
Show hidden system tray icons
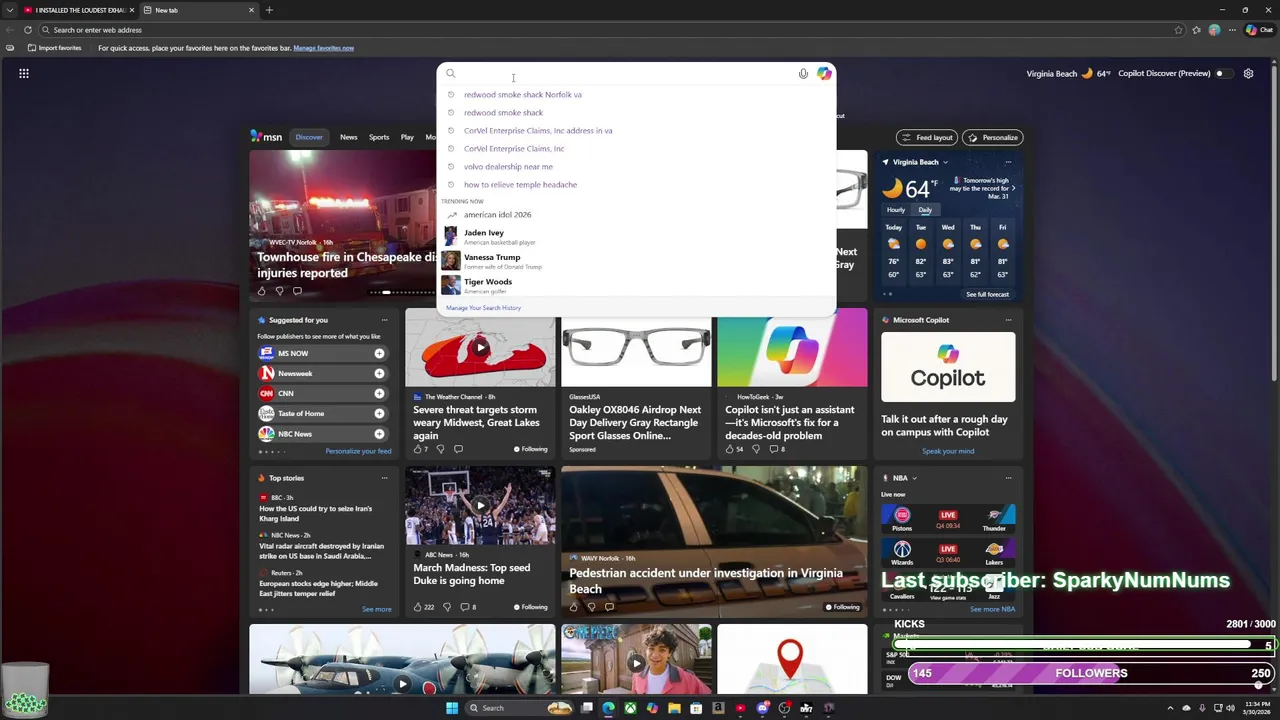coord(1172,708)
